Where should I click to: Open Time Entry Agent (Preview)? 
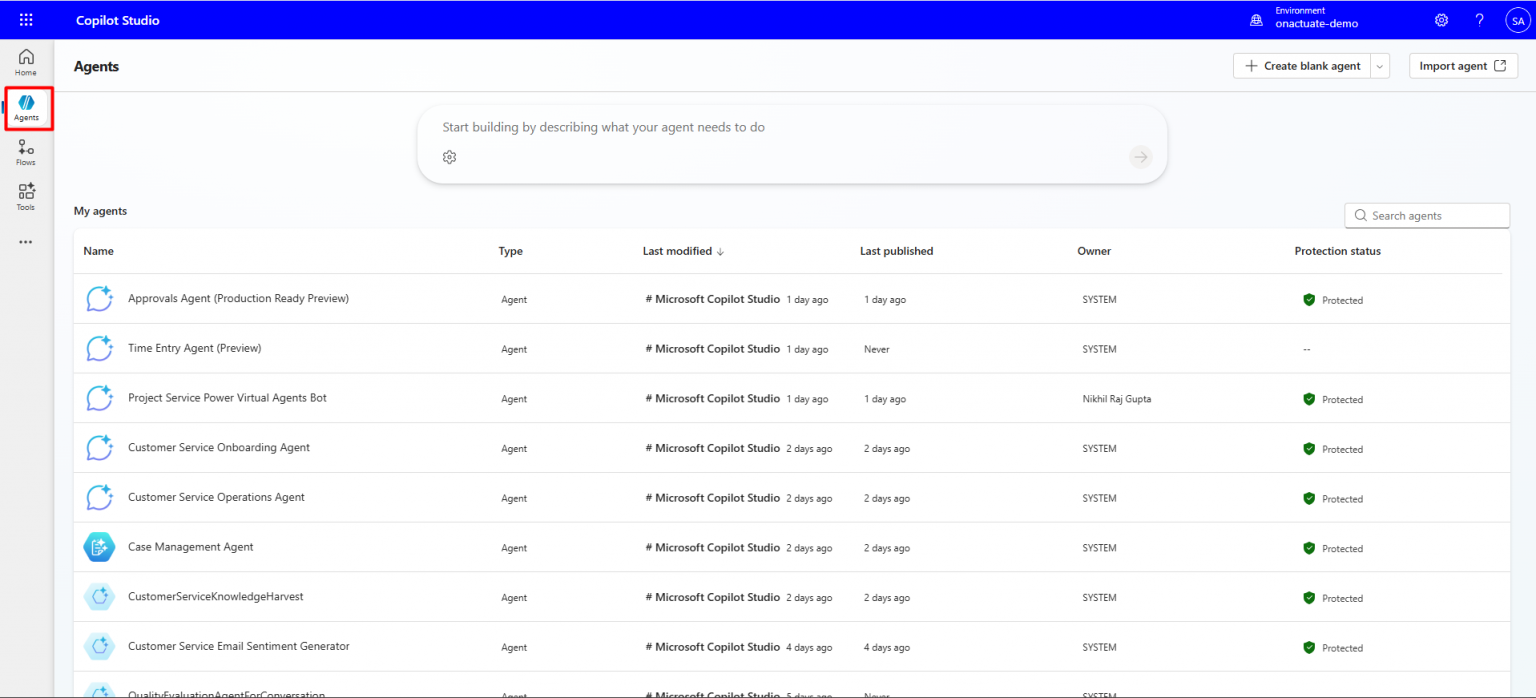click(x=194, y=348)
